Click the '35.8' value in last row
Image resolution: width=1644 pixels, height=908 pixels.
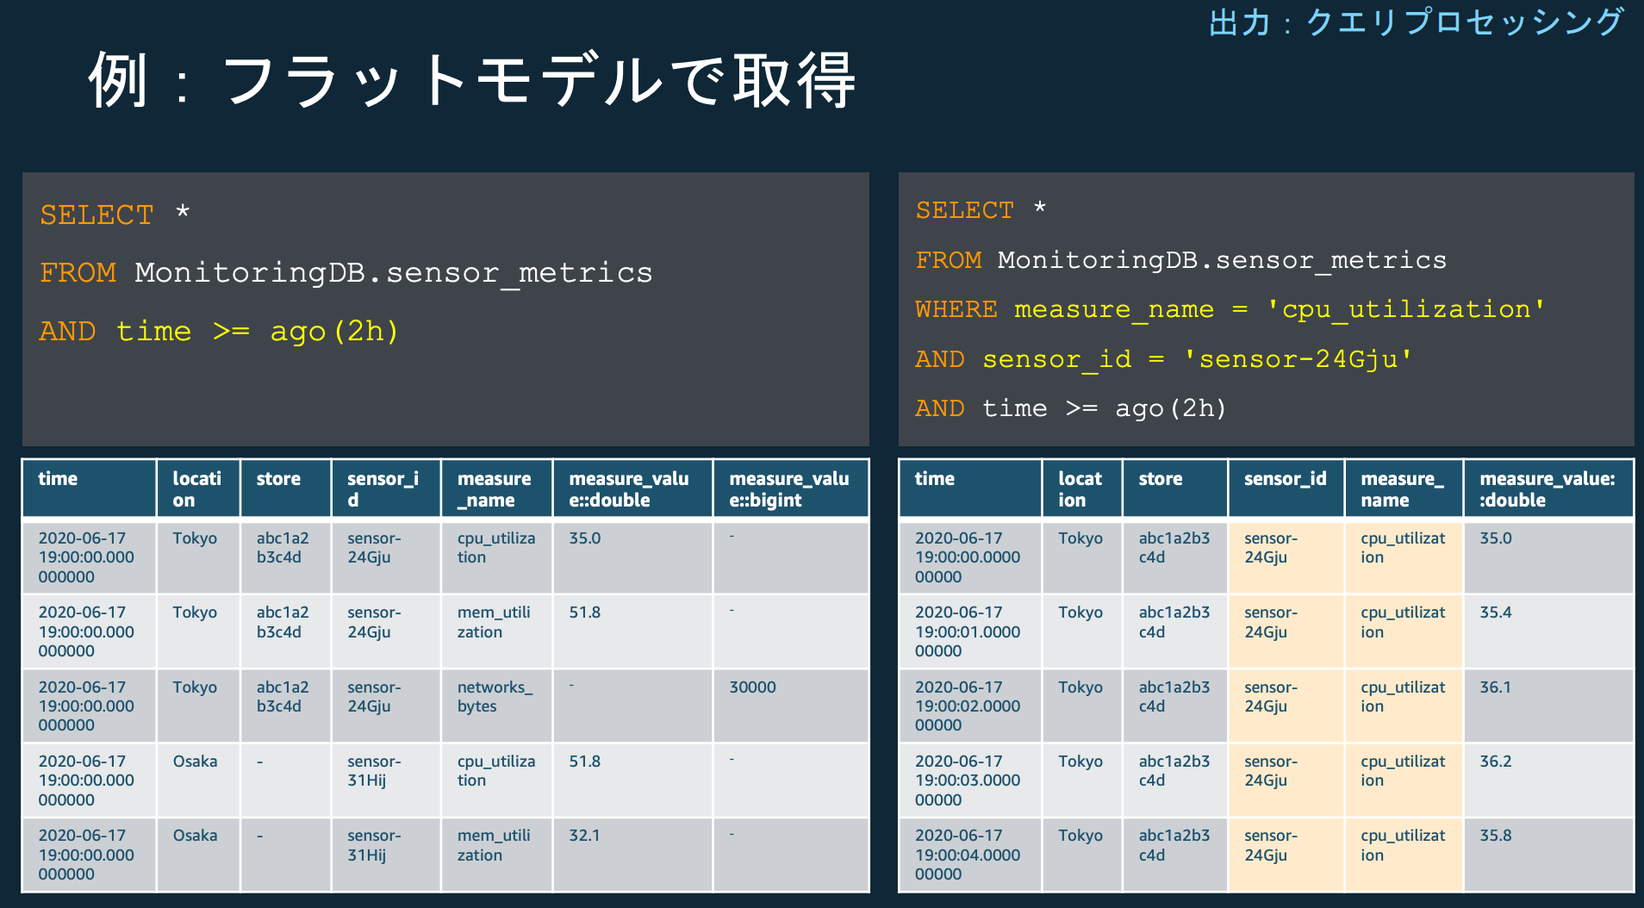click(x=1495, y=835)
